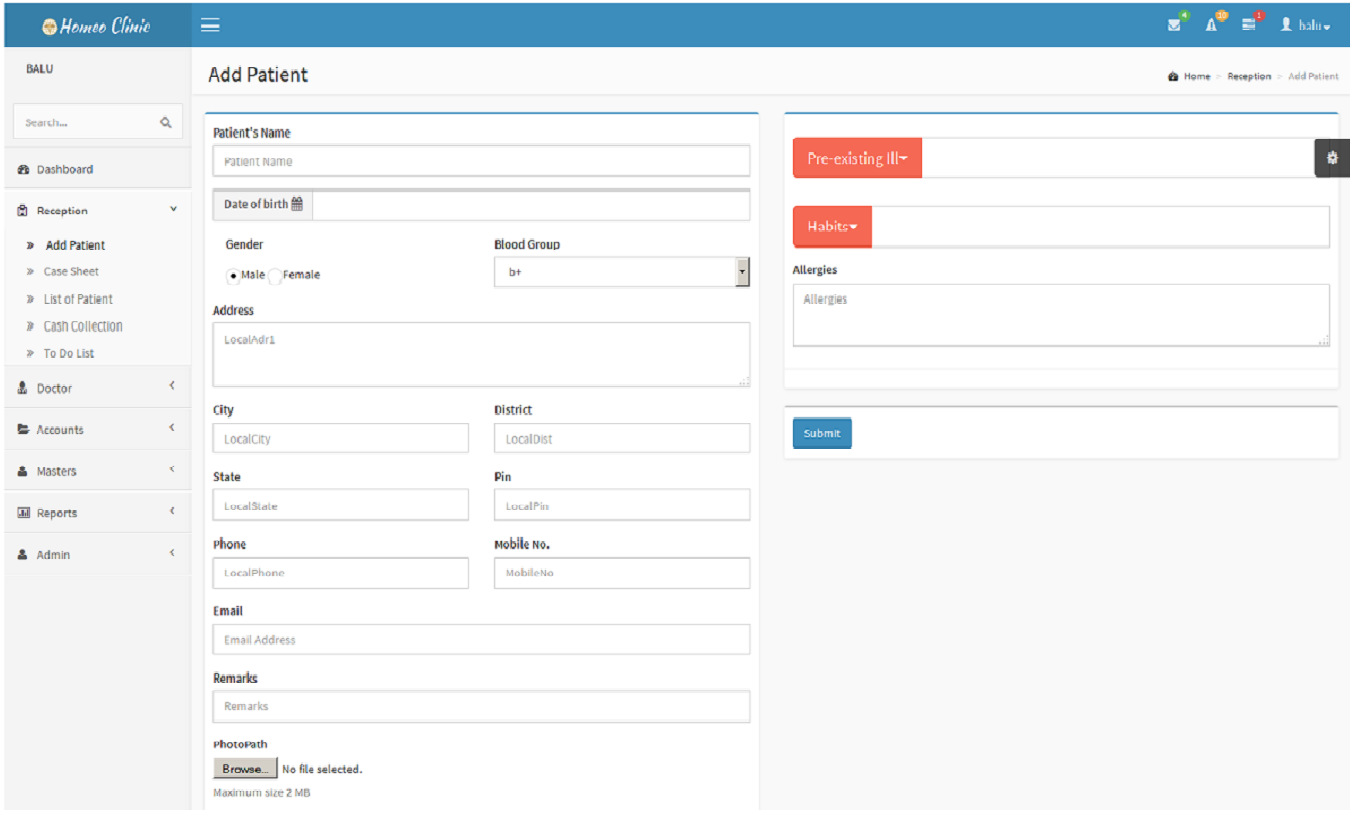Image resolution: width=1350 pixels, height=818 pixels.
Task: Click the calendar icon beside Date of birth
Action: 297,204
